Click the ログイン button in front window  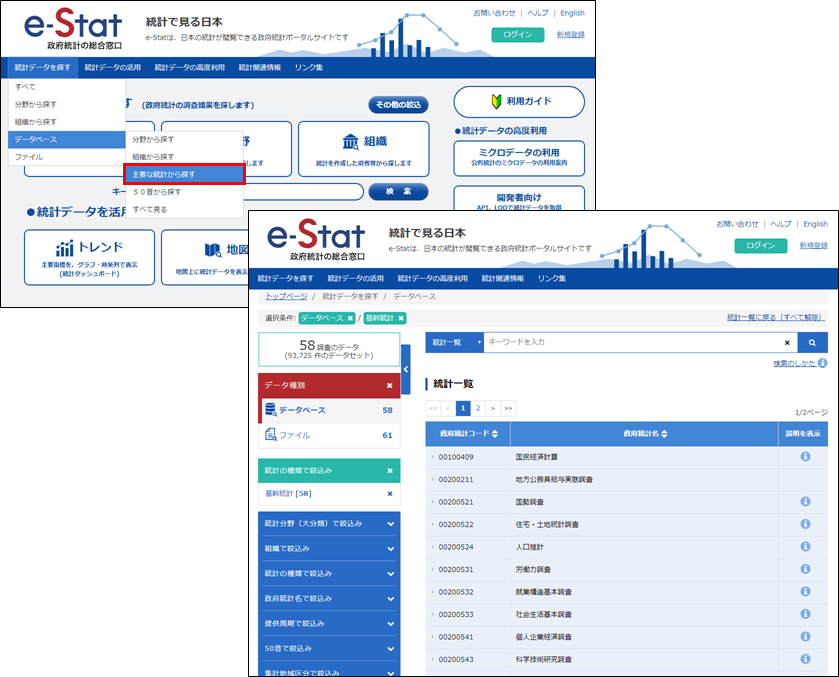(x=760, y=245)
